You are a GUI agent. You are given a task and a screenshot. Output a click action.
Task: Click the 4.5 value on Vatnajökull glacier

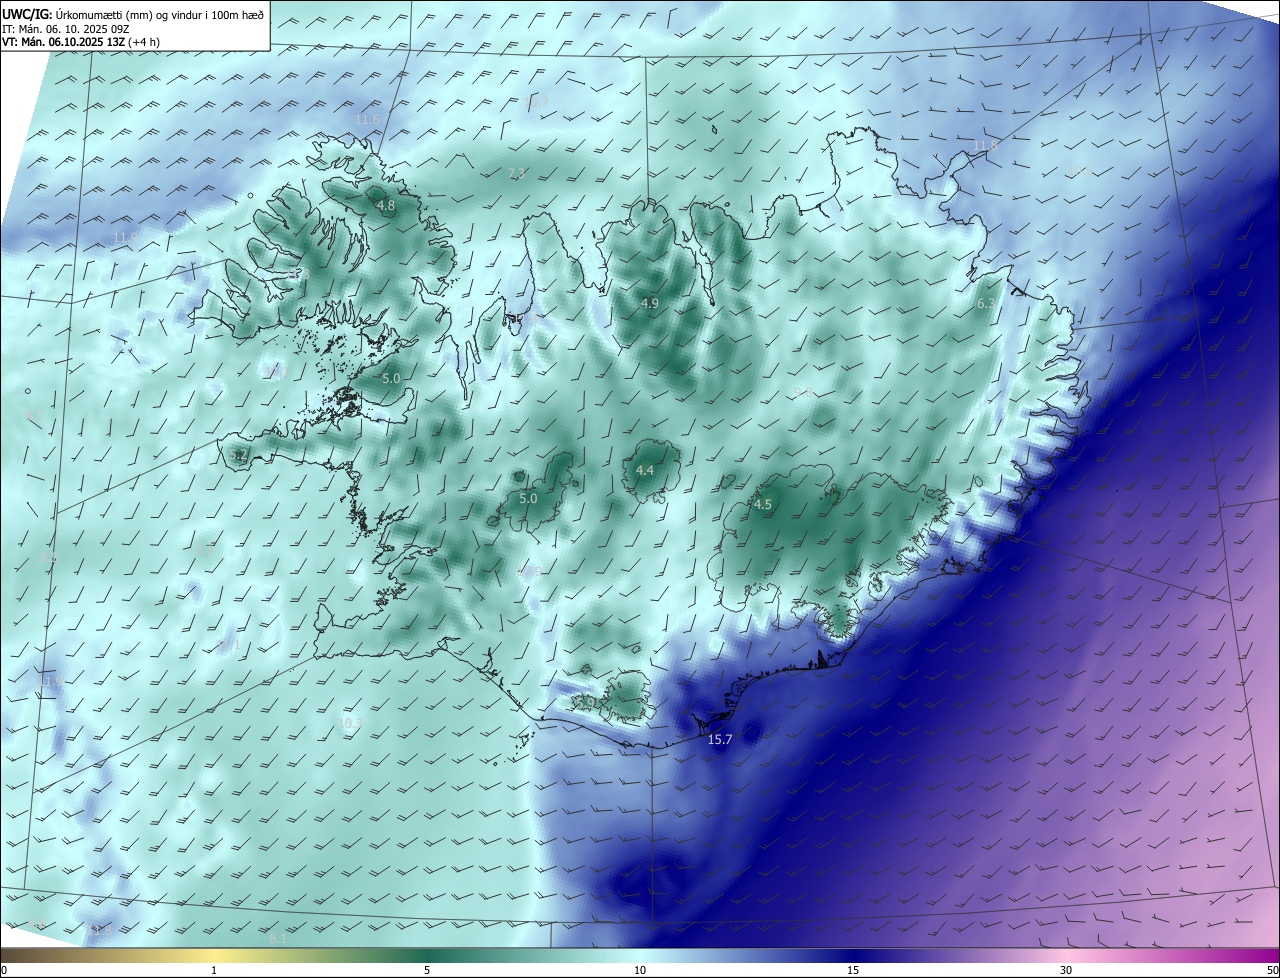coord(763,504)
